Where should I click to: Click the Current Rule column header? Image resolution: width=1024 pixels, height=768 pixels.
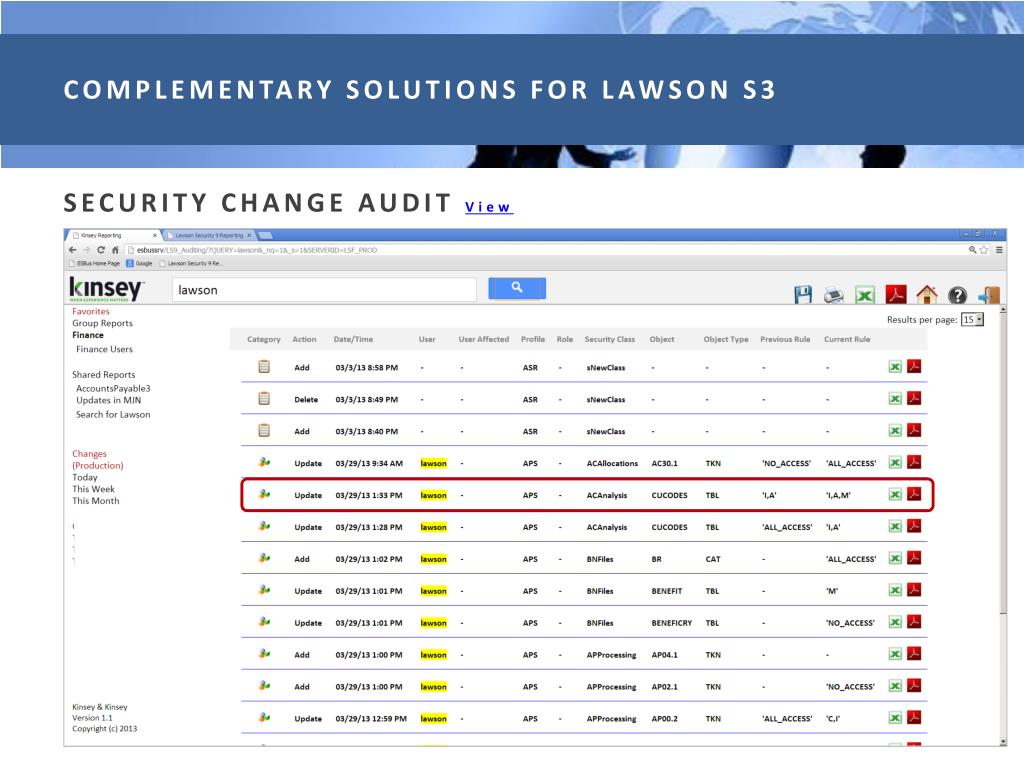click(x=847, y=340)
